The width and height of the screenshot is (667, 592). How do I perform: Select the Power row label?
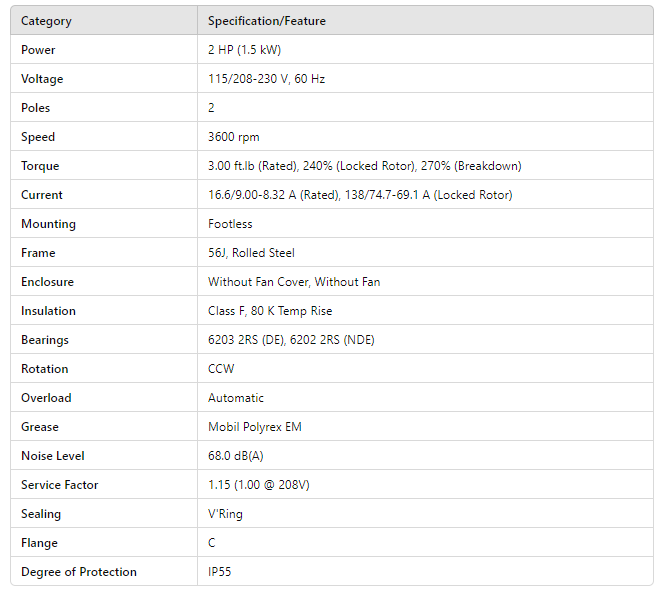[38, 50]
